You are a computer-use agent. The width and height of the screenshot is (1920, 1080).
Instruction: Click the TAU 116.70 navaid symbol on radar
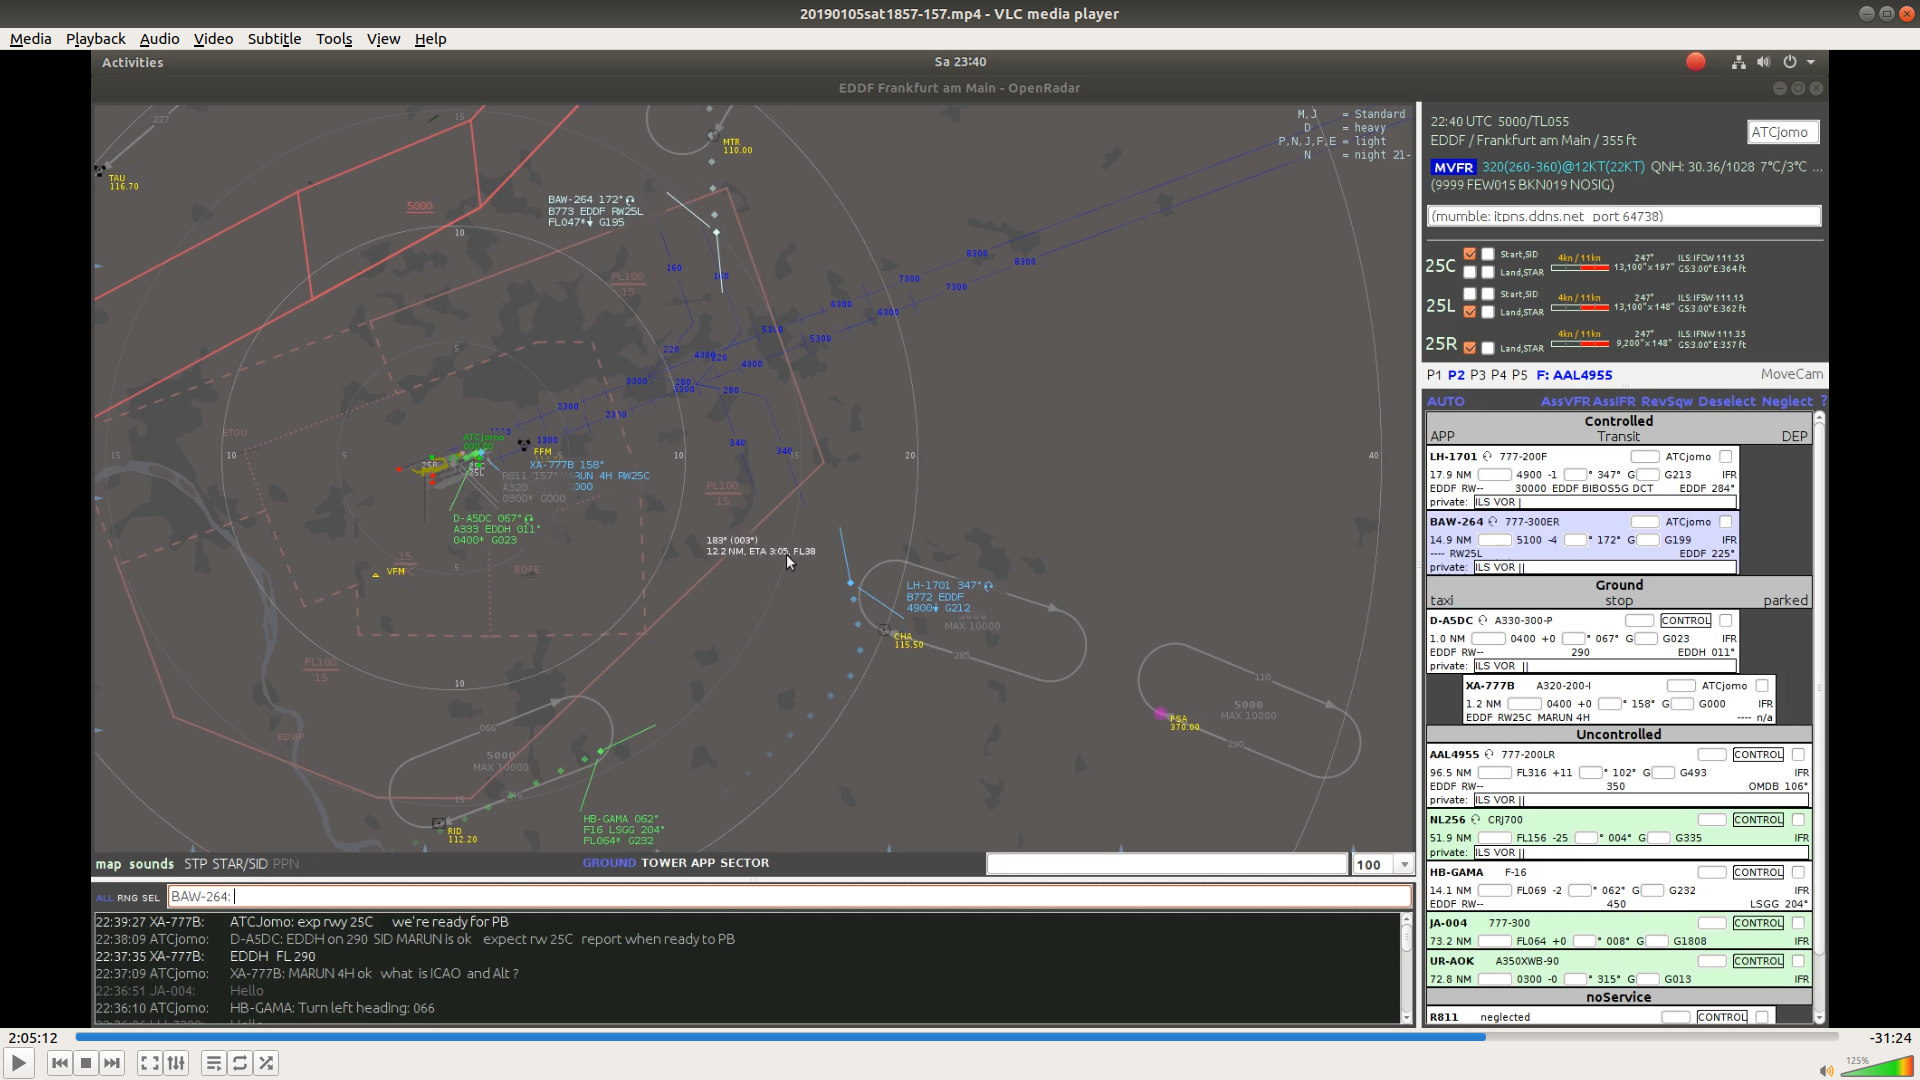(100, 170)
